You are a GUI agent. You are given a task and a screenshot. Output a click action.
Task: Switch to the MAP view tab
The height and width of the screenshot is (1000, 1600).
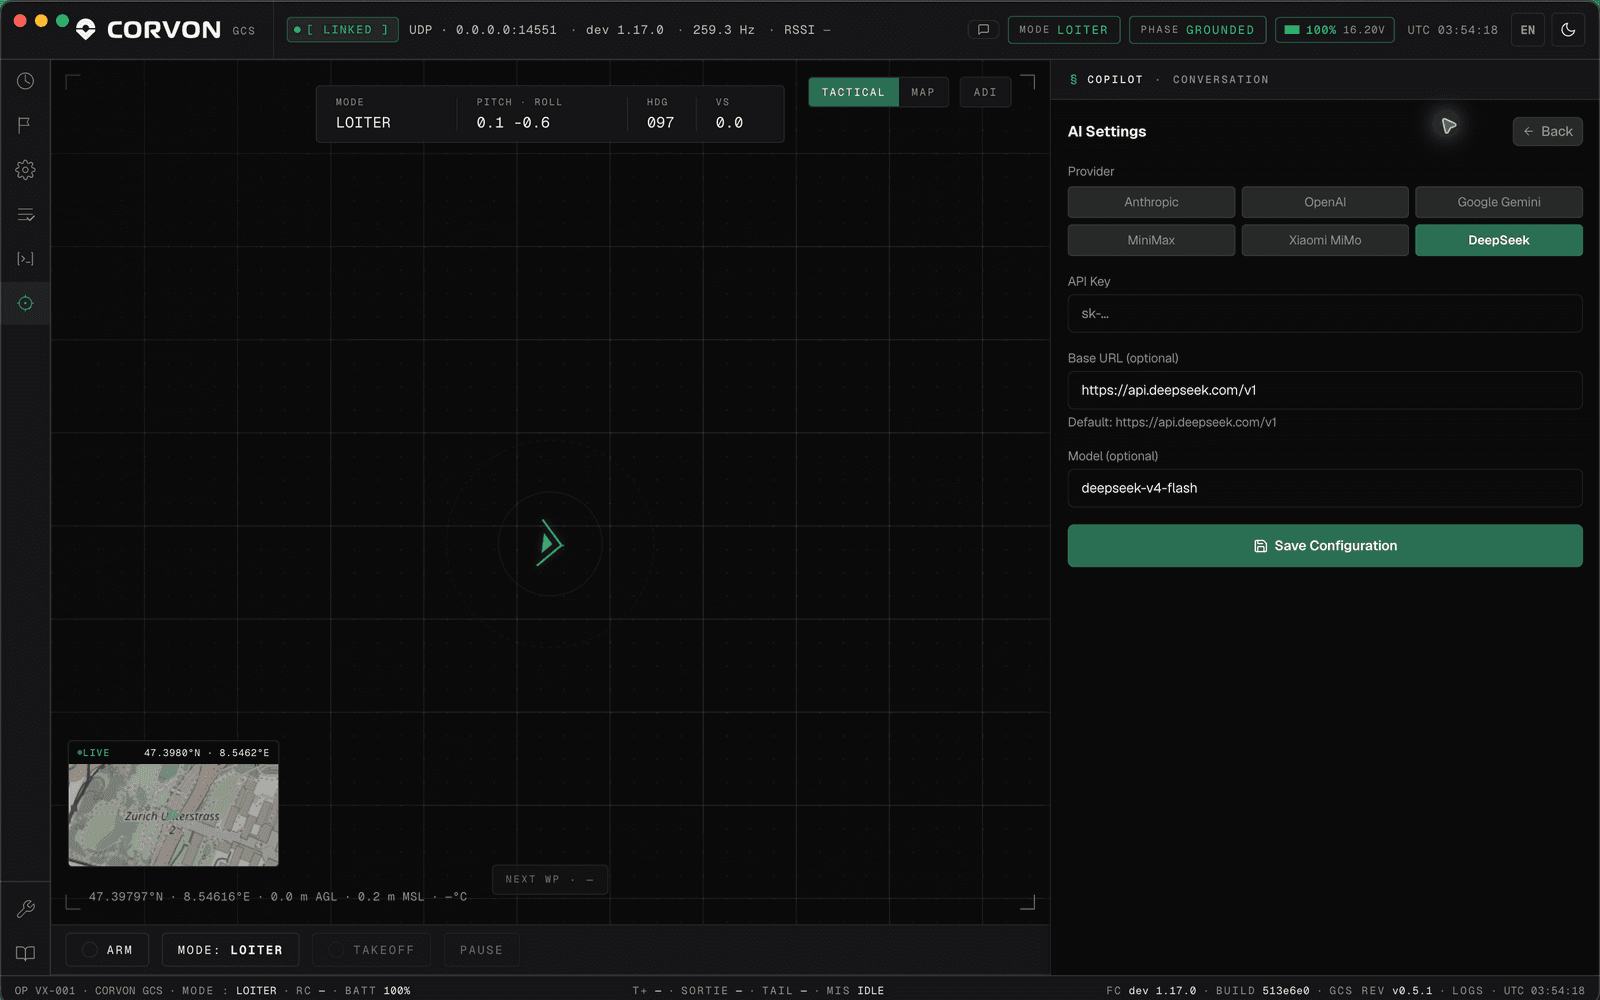pyautogui.click(x=923, y=92)
